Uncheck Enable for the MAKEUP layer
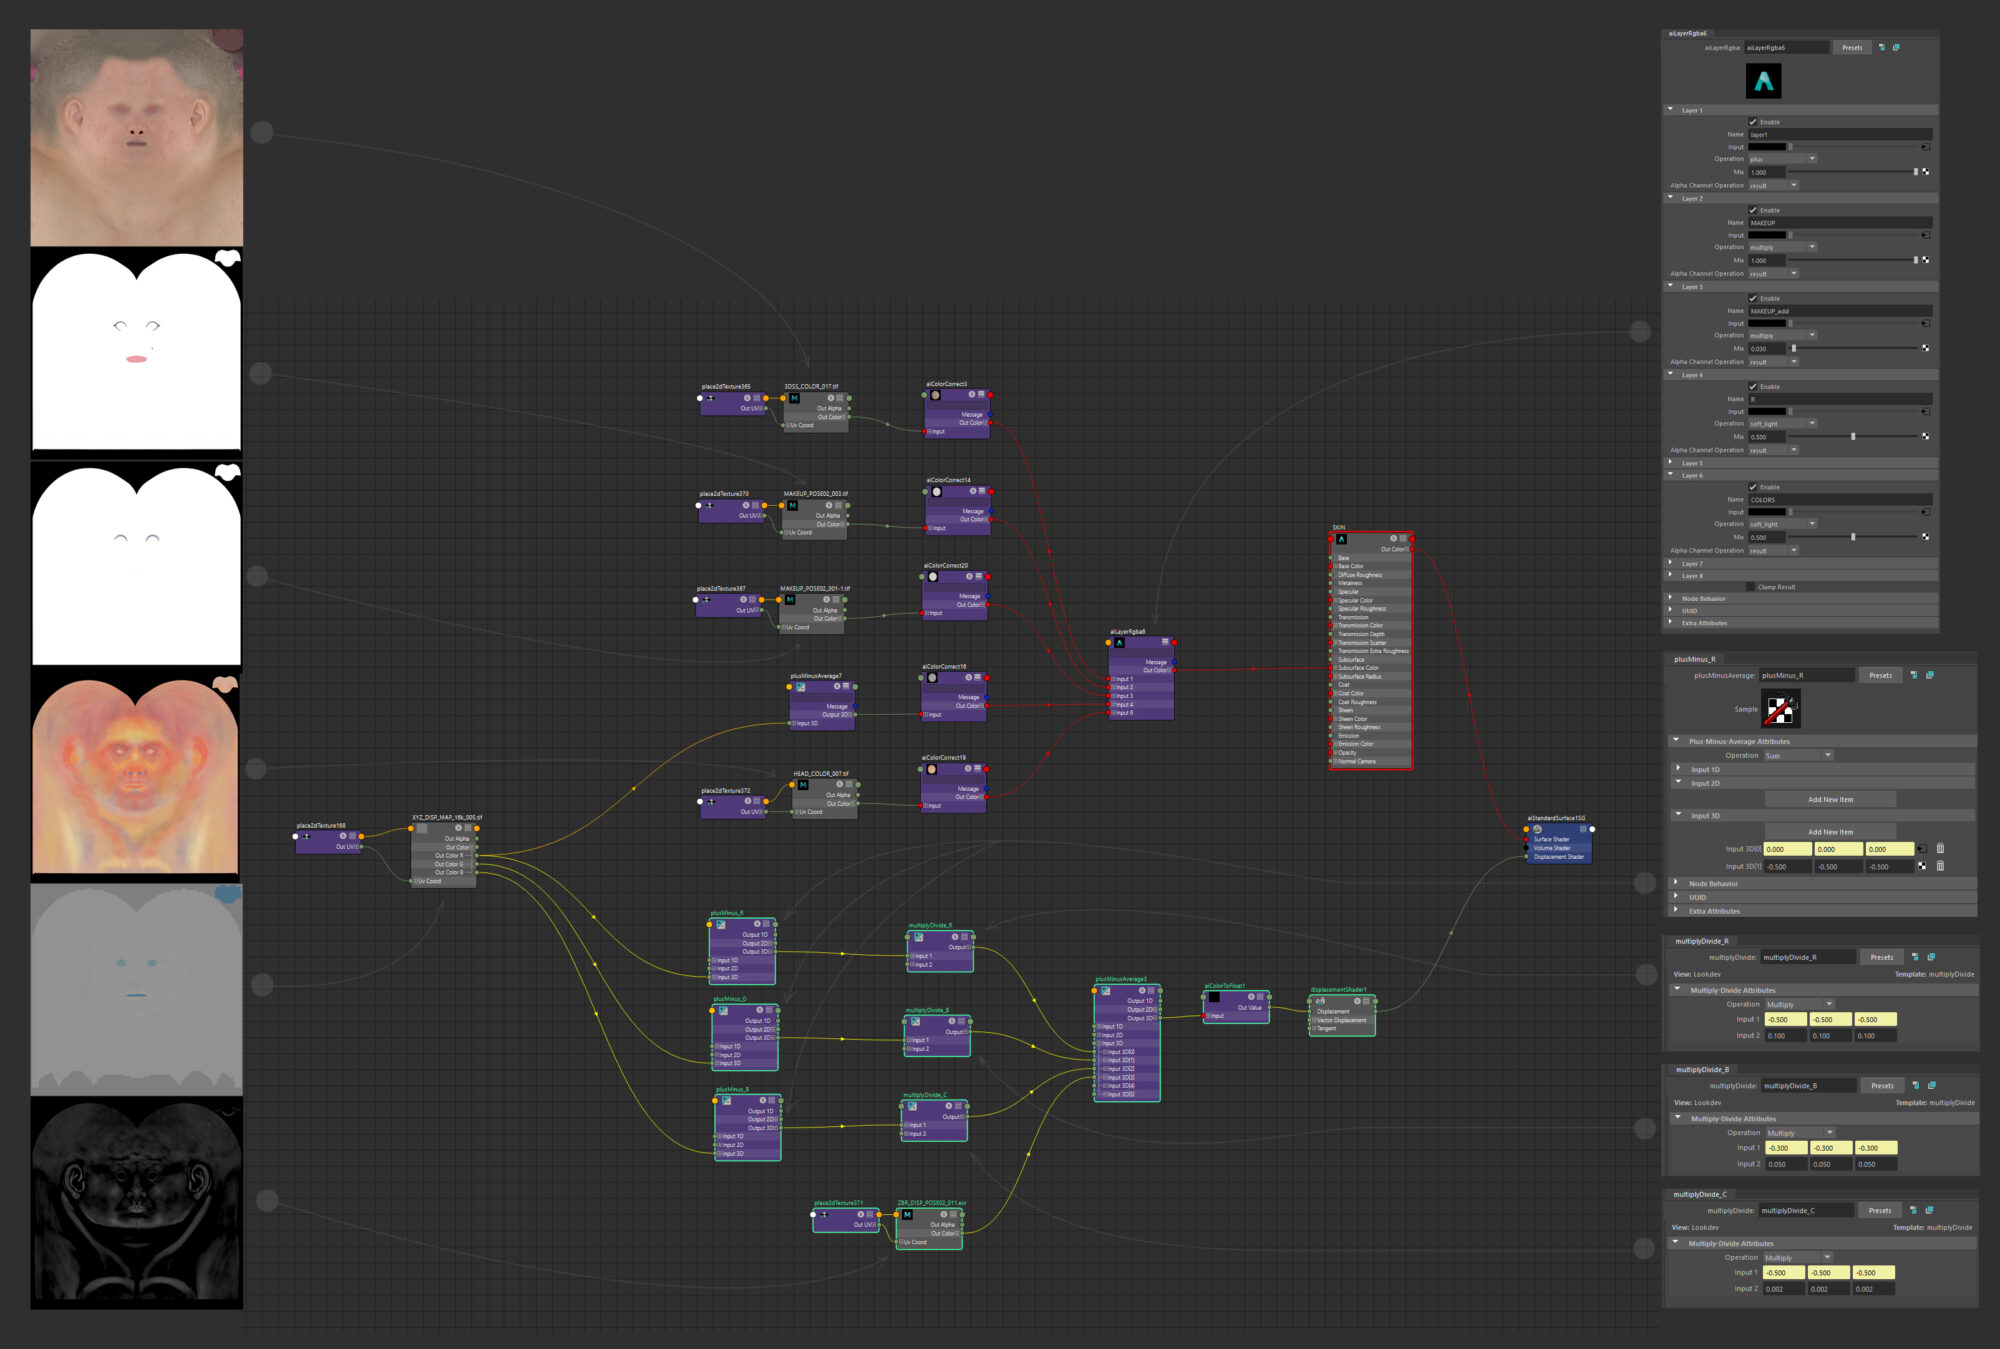Image resolution: width=2000 pixels, height=1349 pixels. (x=1753, y=210)
